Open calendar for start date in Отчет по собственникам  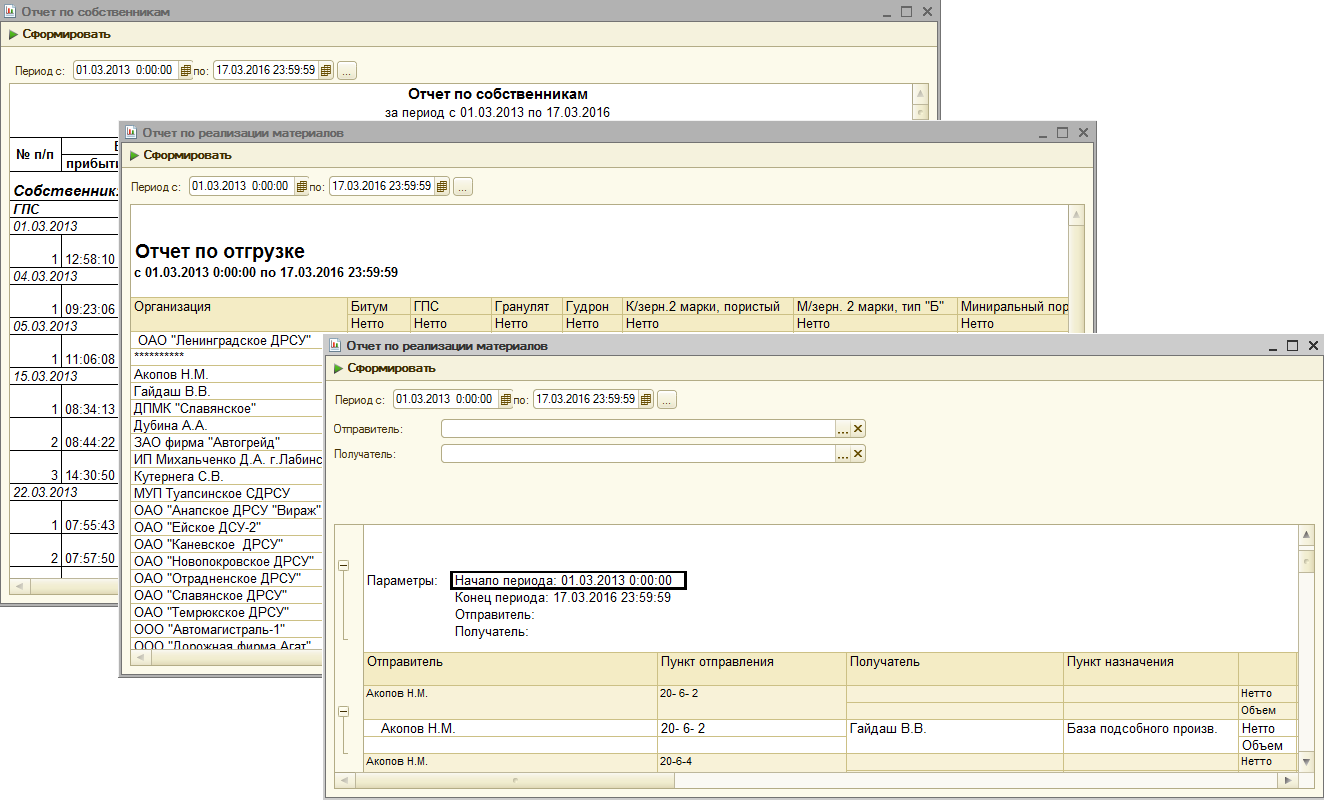(x=185, y=71)
